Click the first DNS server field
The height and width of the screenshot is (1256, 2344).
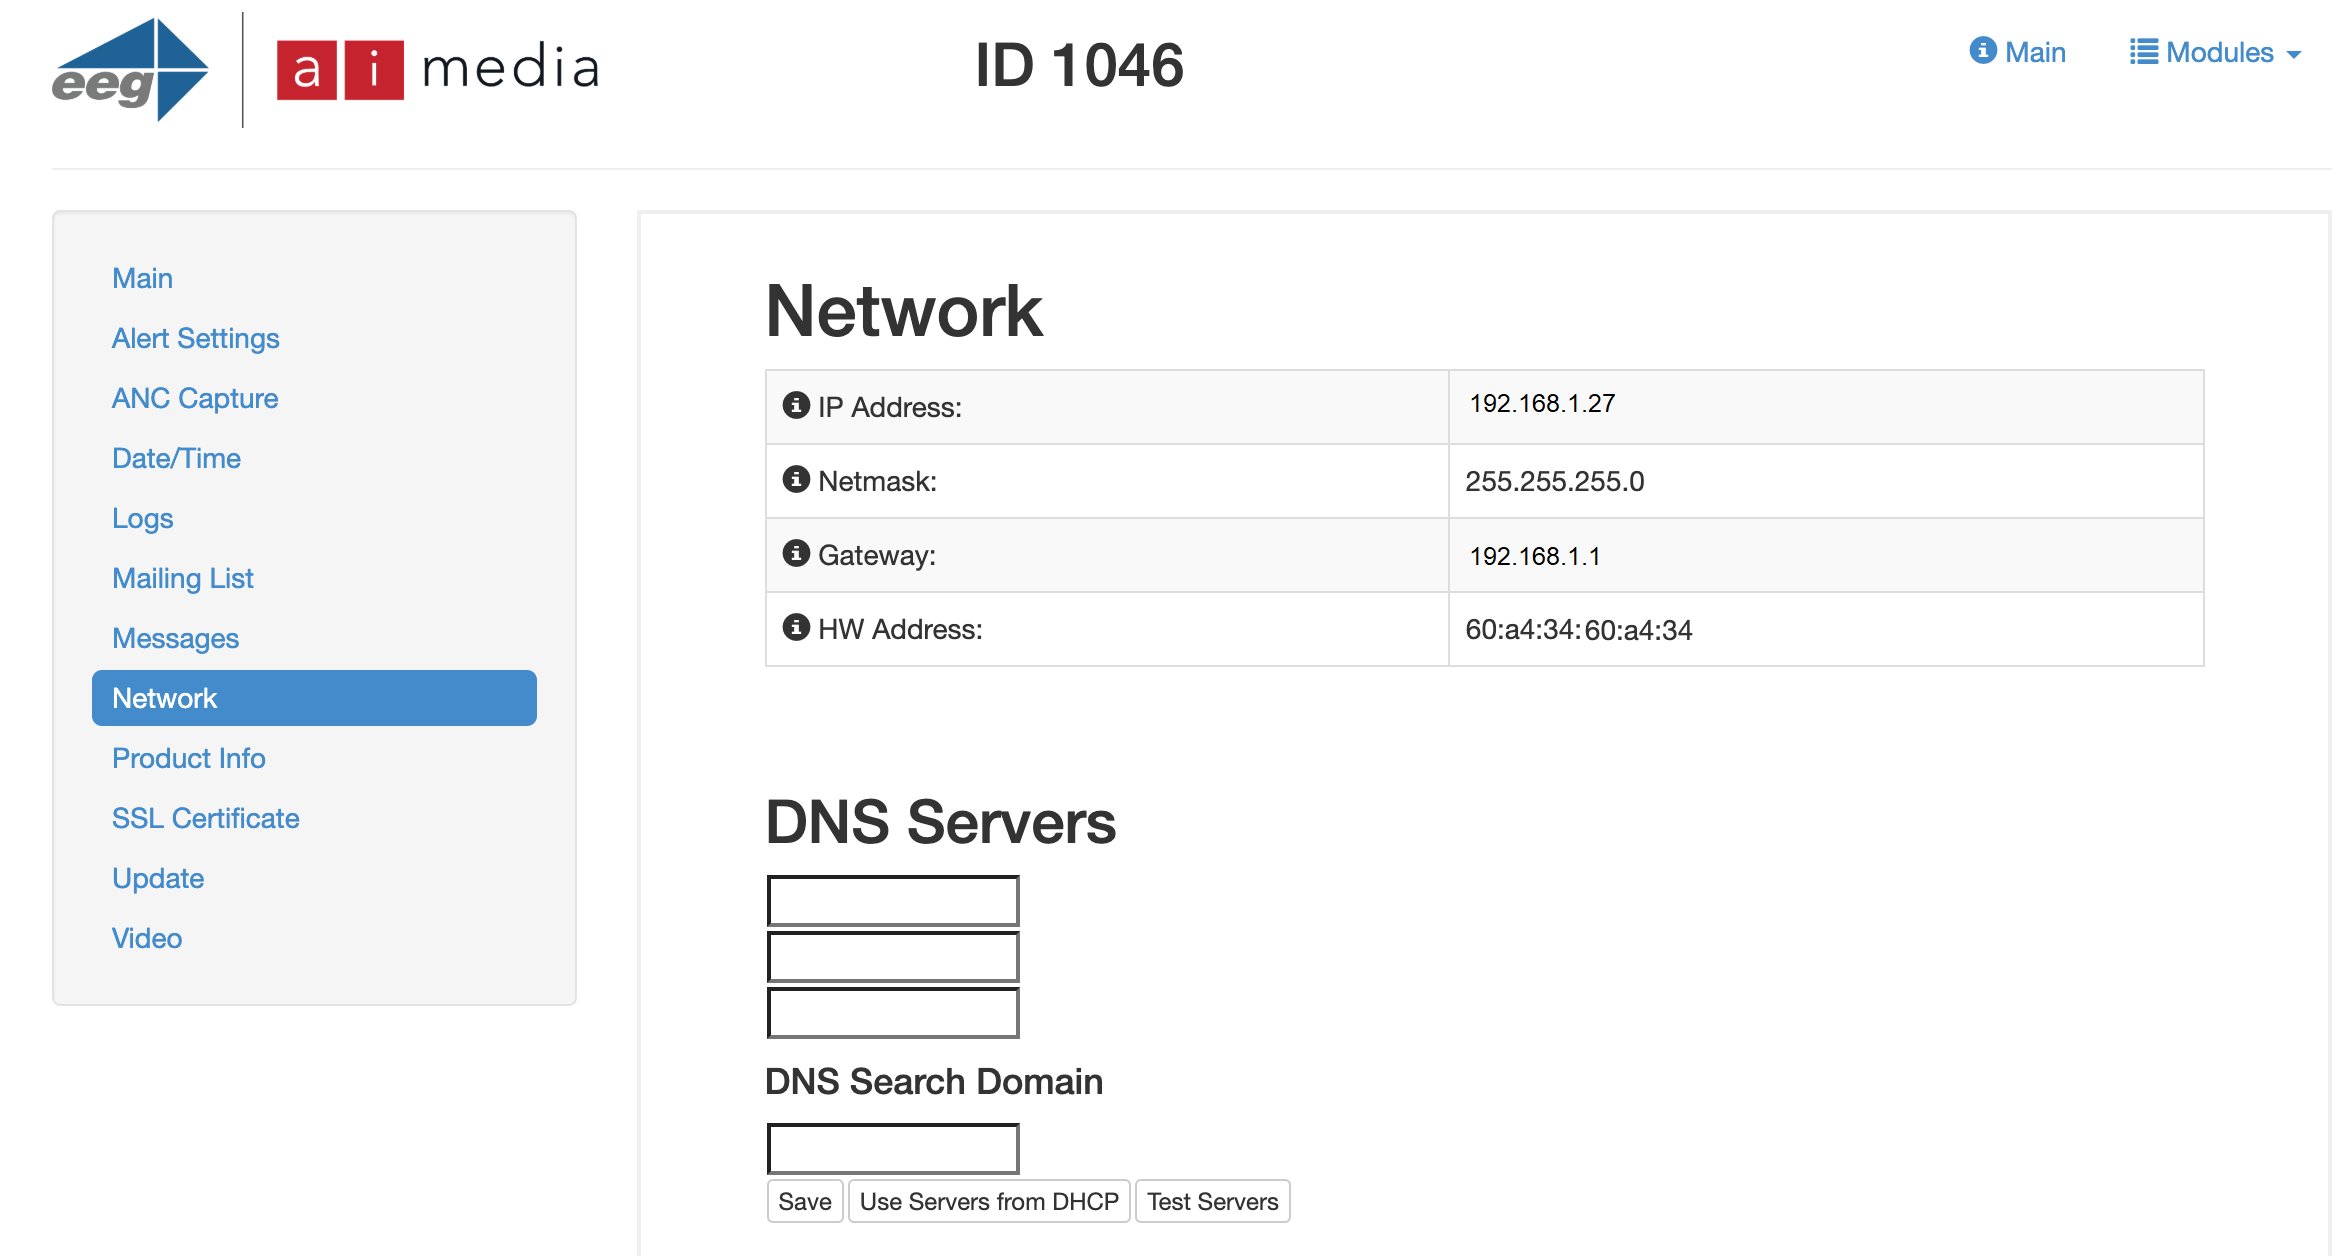(x=893, y=901)
